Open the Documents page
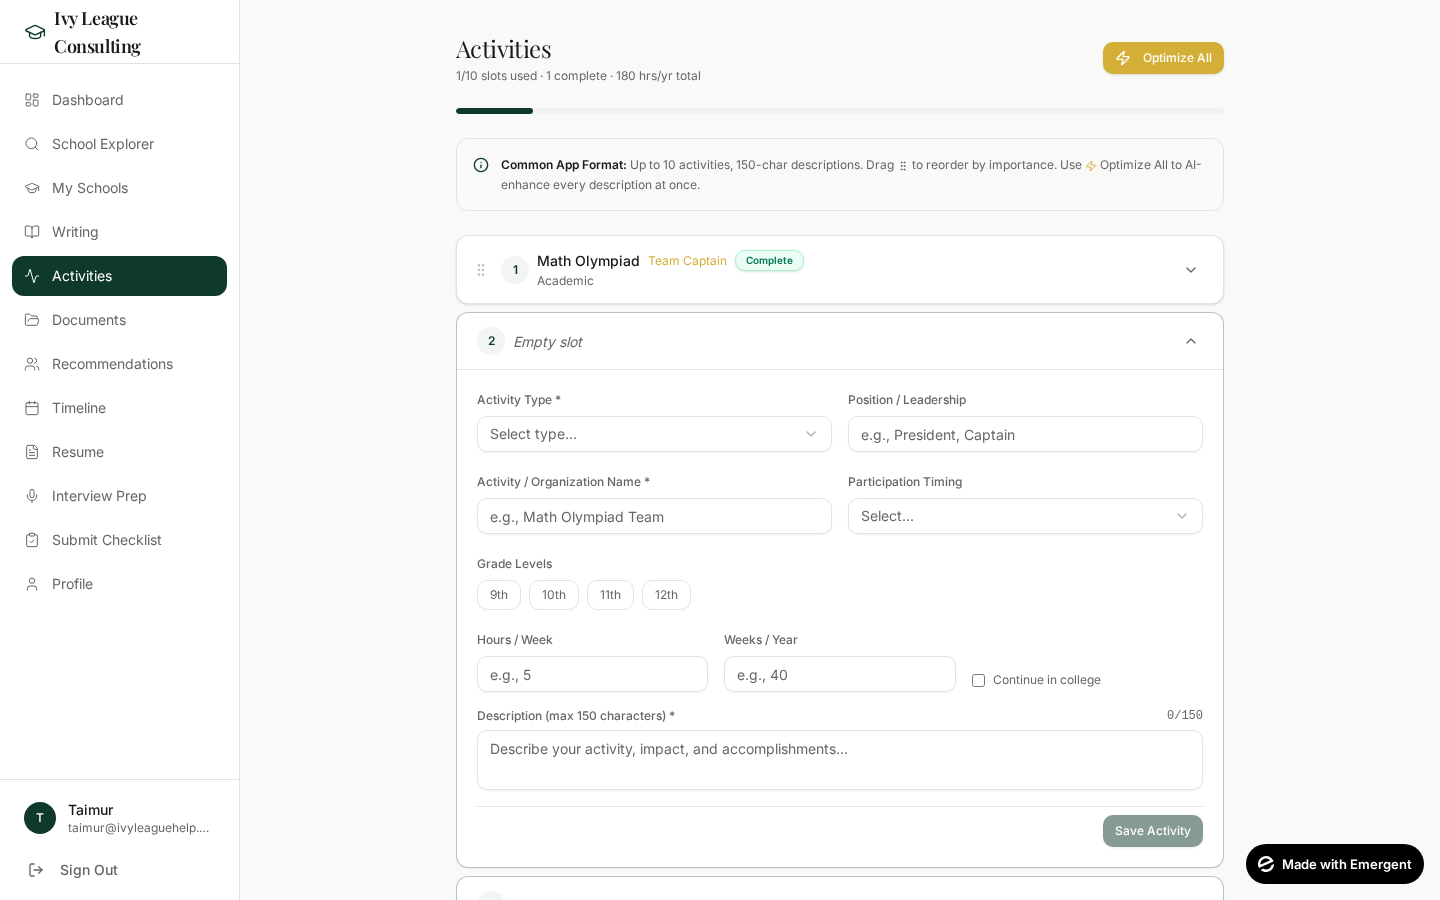 point(119,320)
